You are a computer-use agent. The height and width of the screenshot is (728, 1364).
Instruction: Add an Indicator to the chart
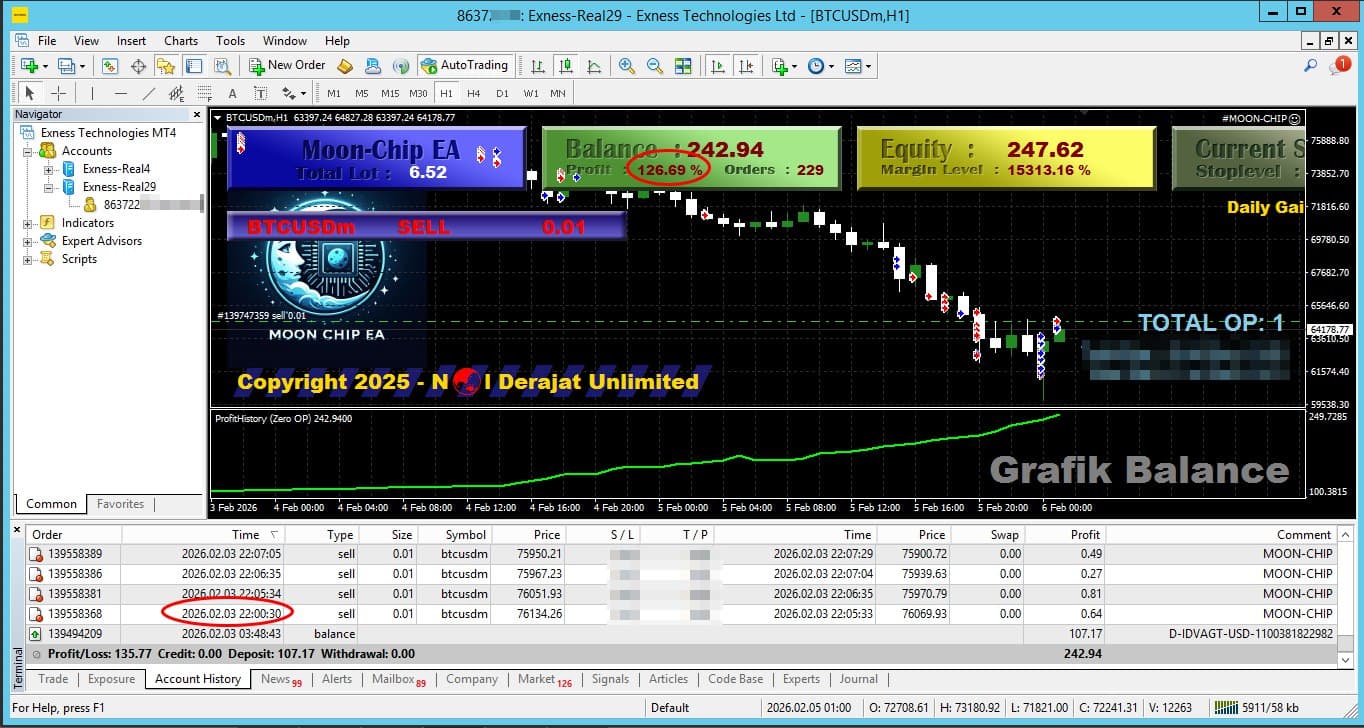pyautogui.click(x=782, y=66)
